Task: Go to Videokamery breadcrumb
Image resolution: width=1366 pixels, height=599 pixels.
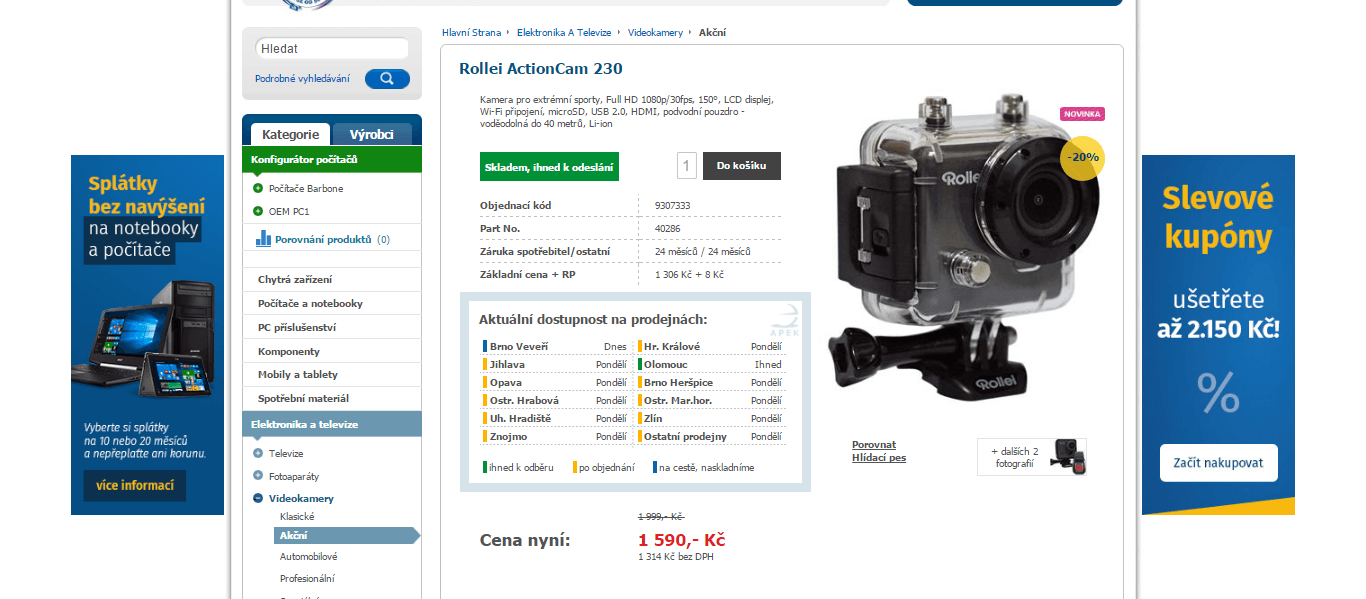Action: (655, 33)
